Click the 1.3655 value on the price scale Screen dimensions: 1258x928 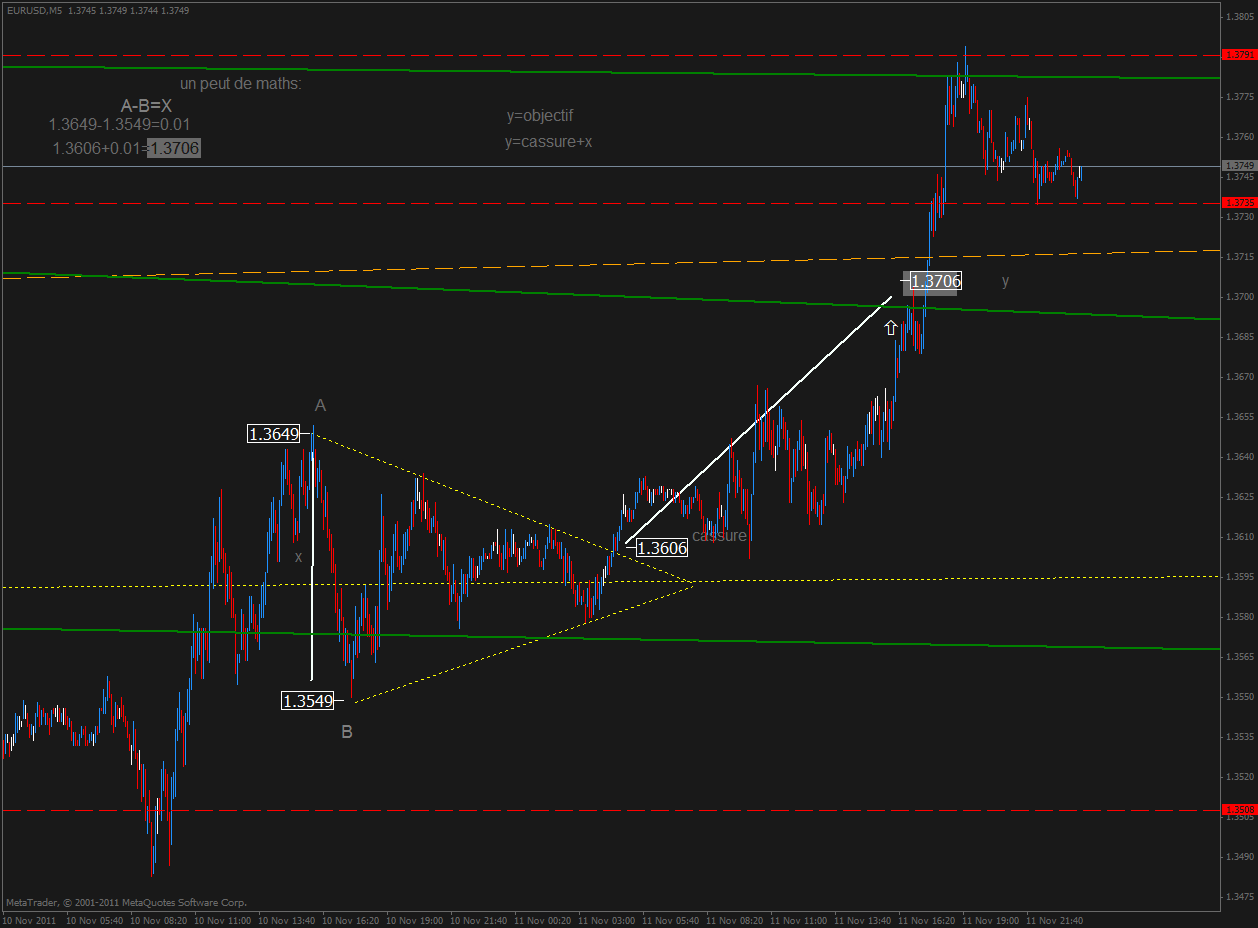click(1239, 417)
